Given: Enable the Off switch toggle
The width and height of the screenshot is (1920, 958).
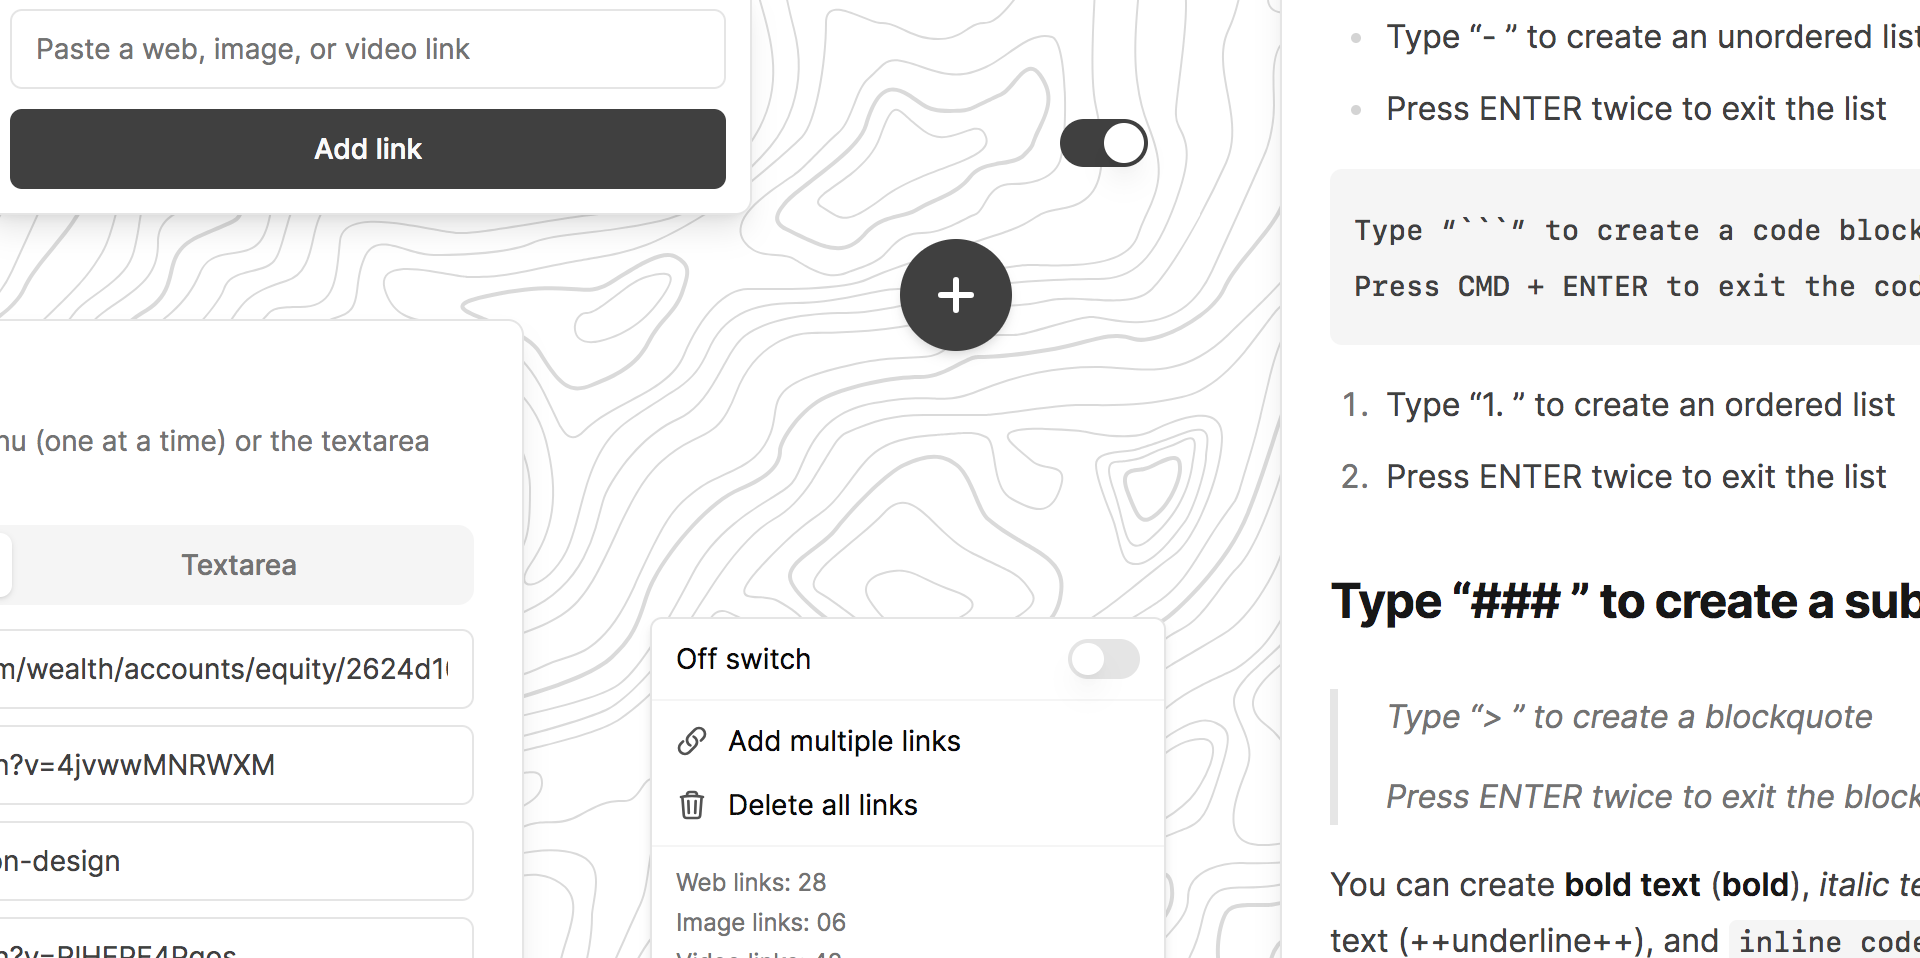Looking at the screenshot, I should coord(1103,659).
